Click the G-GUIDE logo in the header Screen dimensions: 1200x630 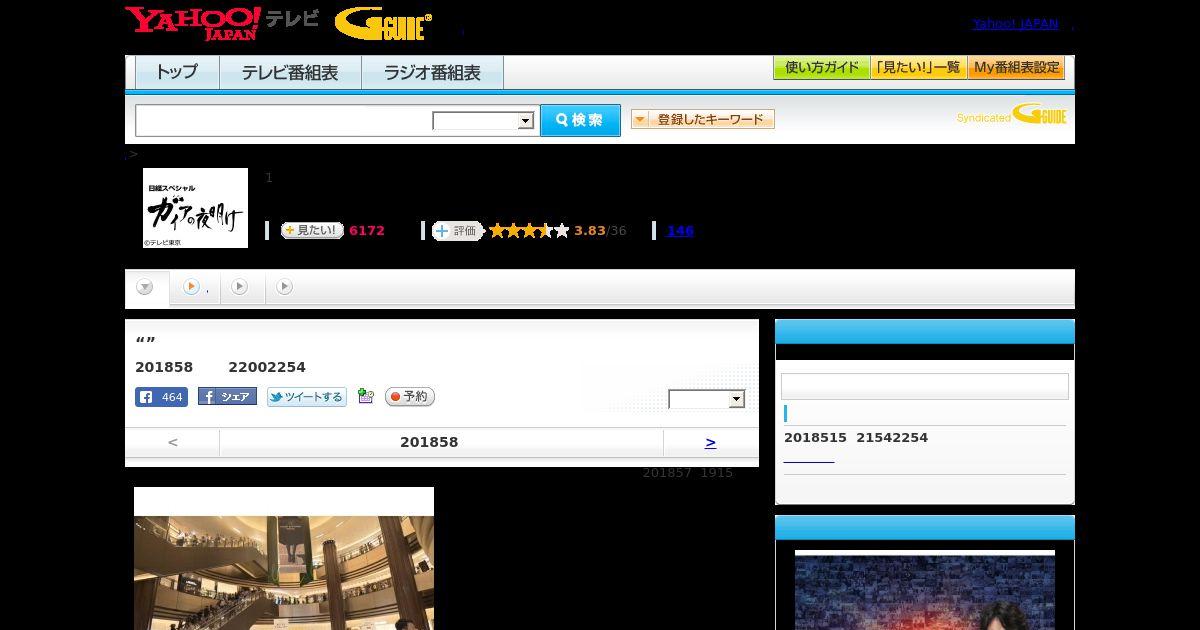(383, 24)
